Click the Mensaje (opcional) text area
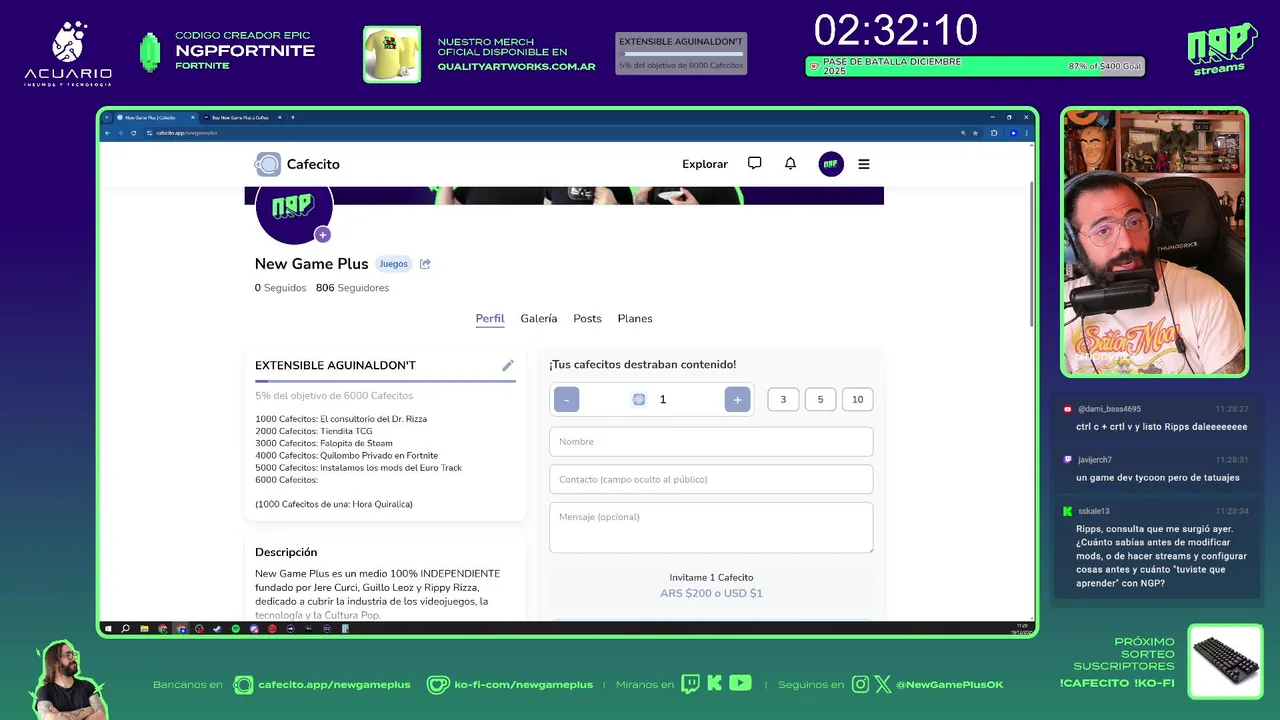Screen dimensions: 1280x720 pyautogui.click(x=711, y=527)
